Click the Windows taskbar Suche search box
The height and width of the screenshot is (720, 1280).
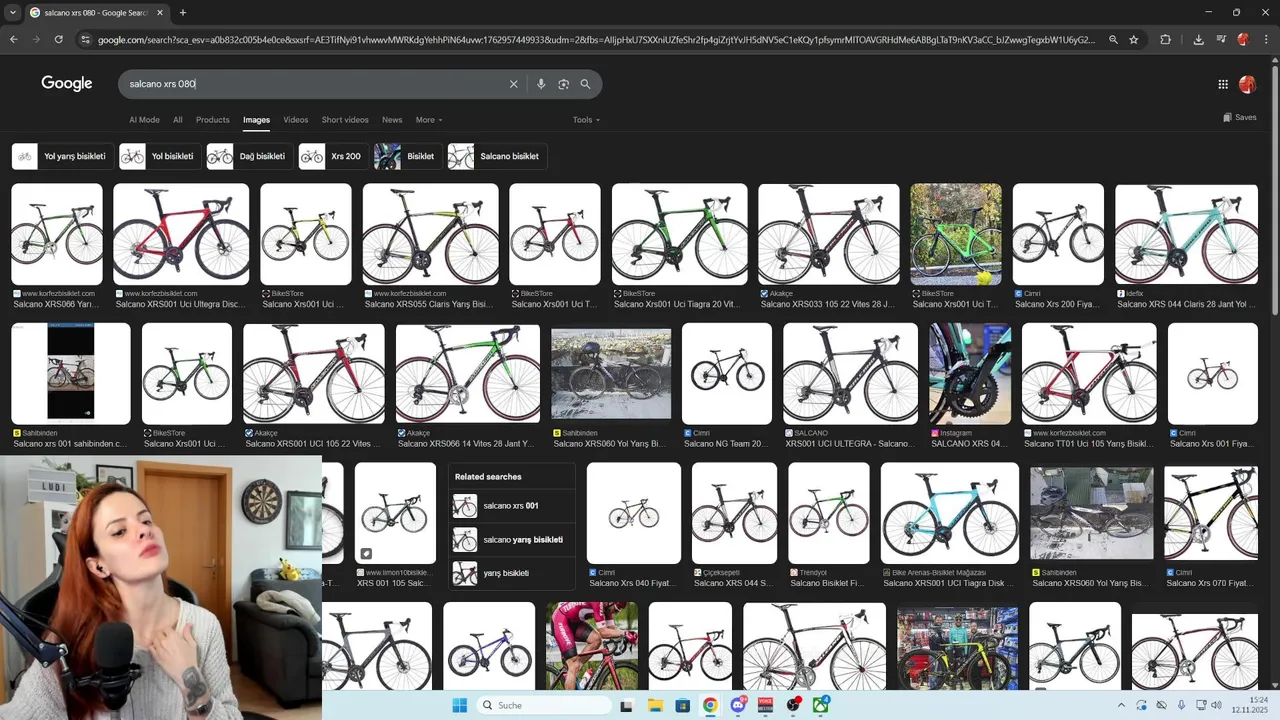pyautogui.click(x=544, y=705)
